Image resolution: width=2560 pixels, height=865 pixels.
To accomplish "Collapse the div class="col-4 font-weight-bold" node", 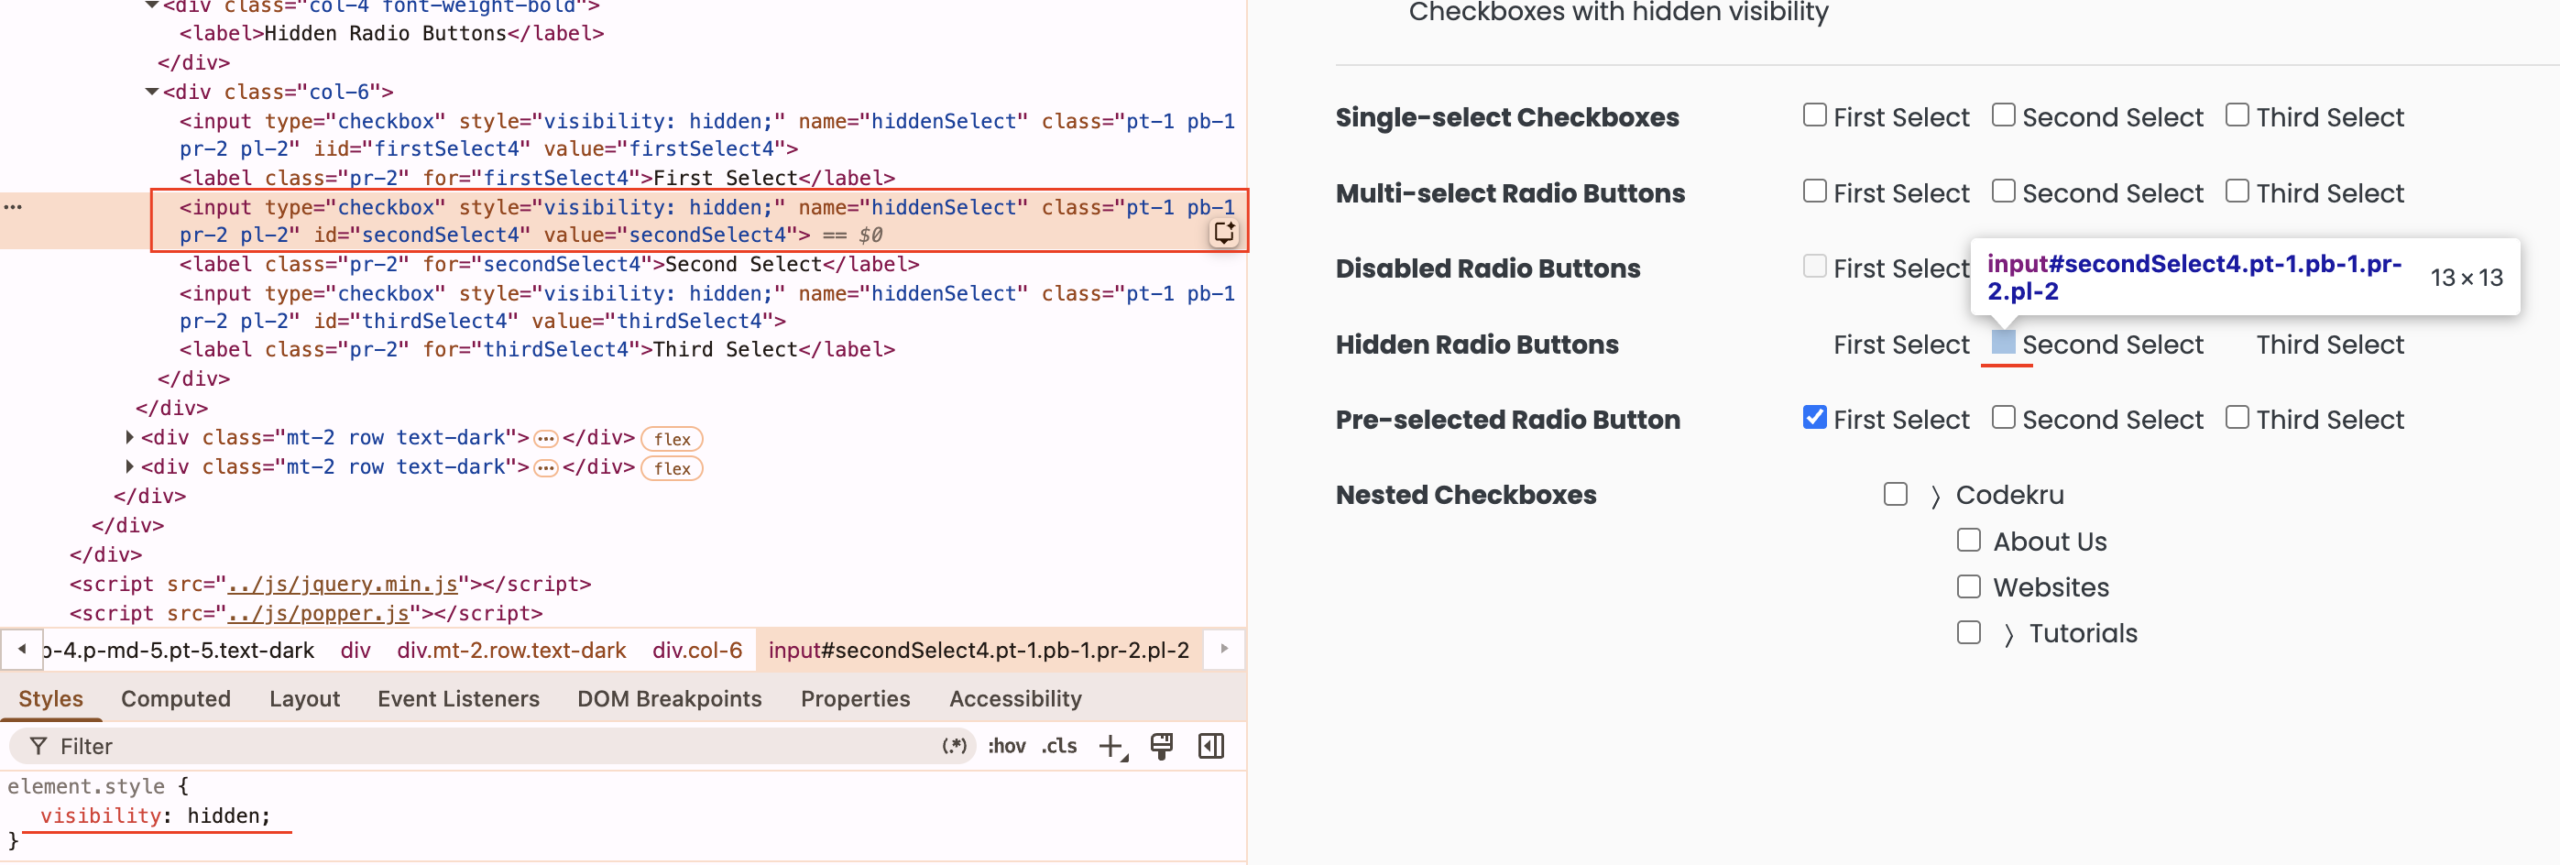I will pos(152,6).
